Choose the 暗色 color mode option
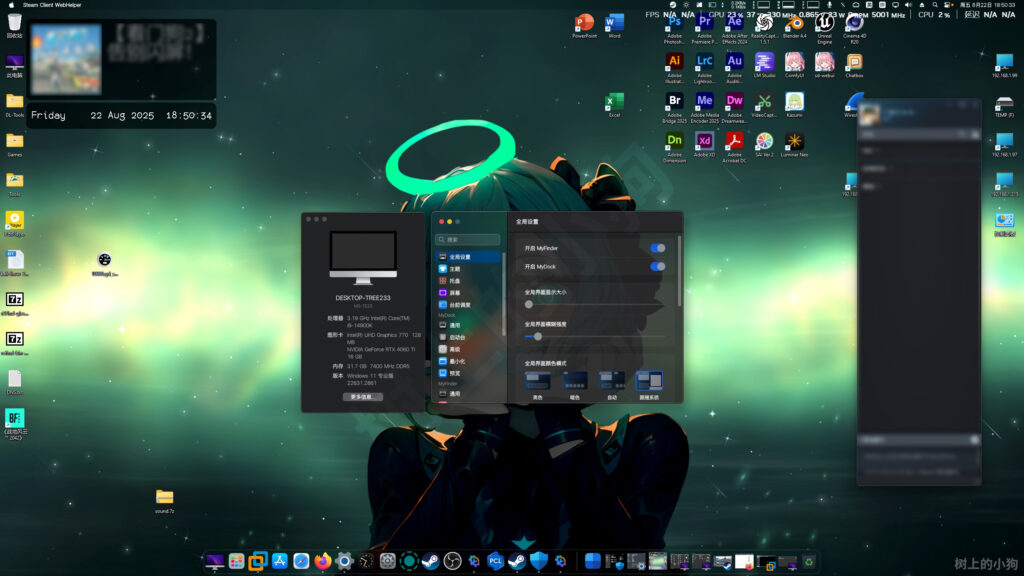The height and width of the screenshot is (576, 1024). click(x=575, y=384)
